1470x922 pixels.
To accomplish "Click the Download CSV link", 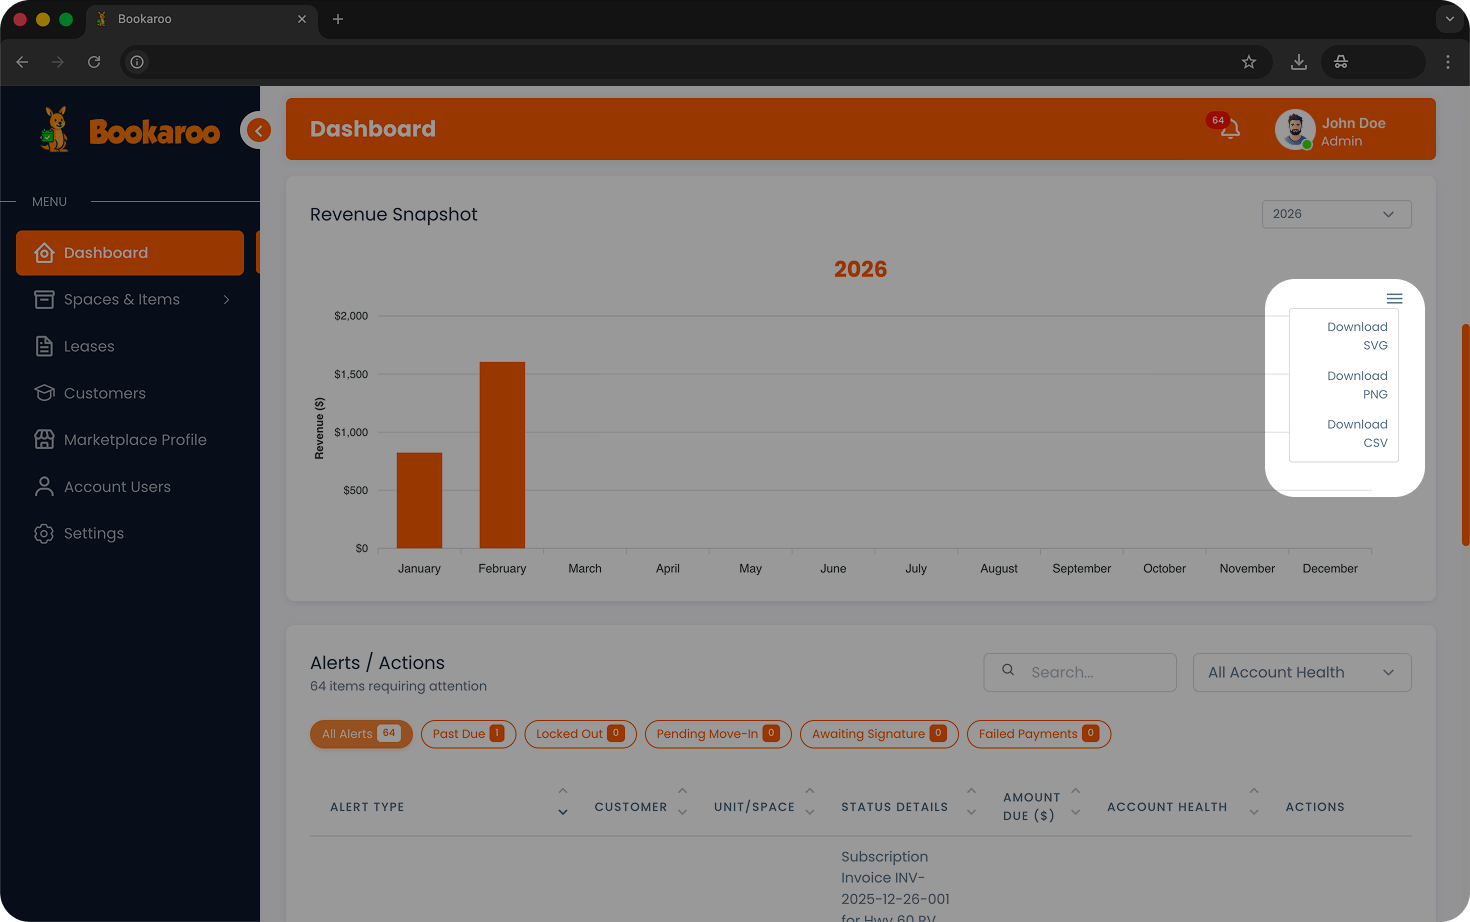I will (x=1357, y=433).
